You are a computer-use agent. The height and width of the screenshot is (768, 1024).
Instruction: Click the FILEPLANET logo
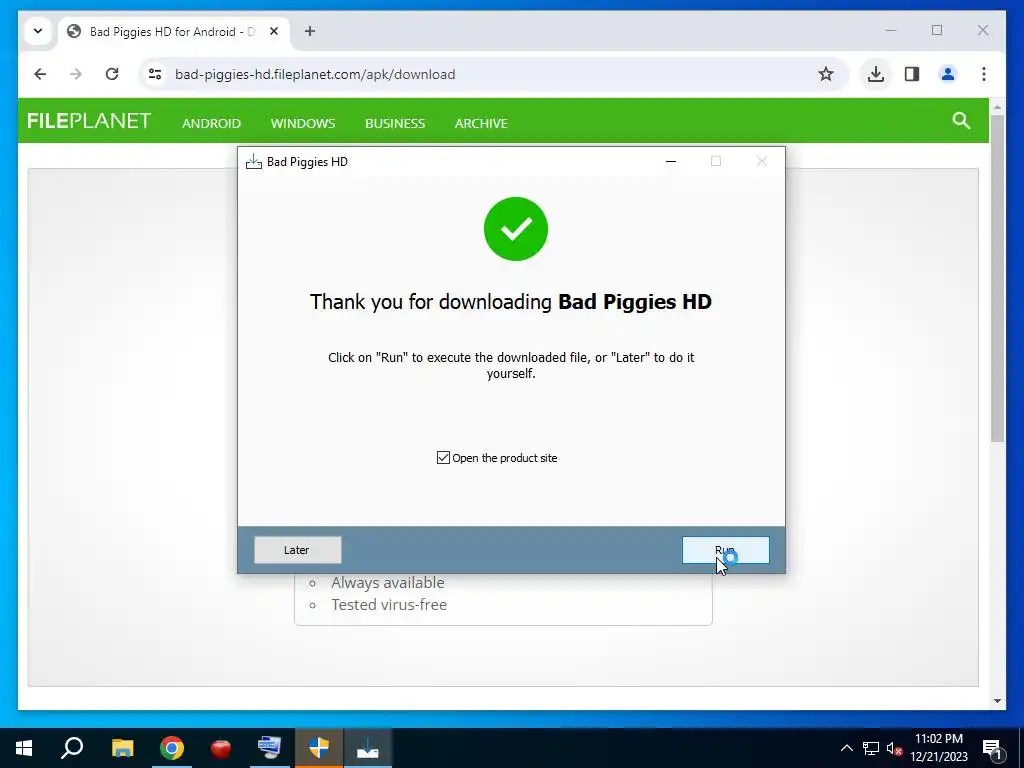click(x=89, y=121)
